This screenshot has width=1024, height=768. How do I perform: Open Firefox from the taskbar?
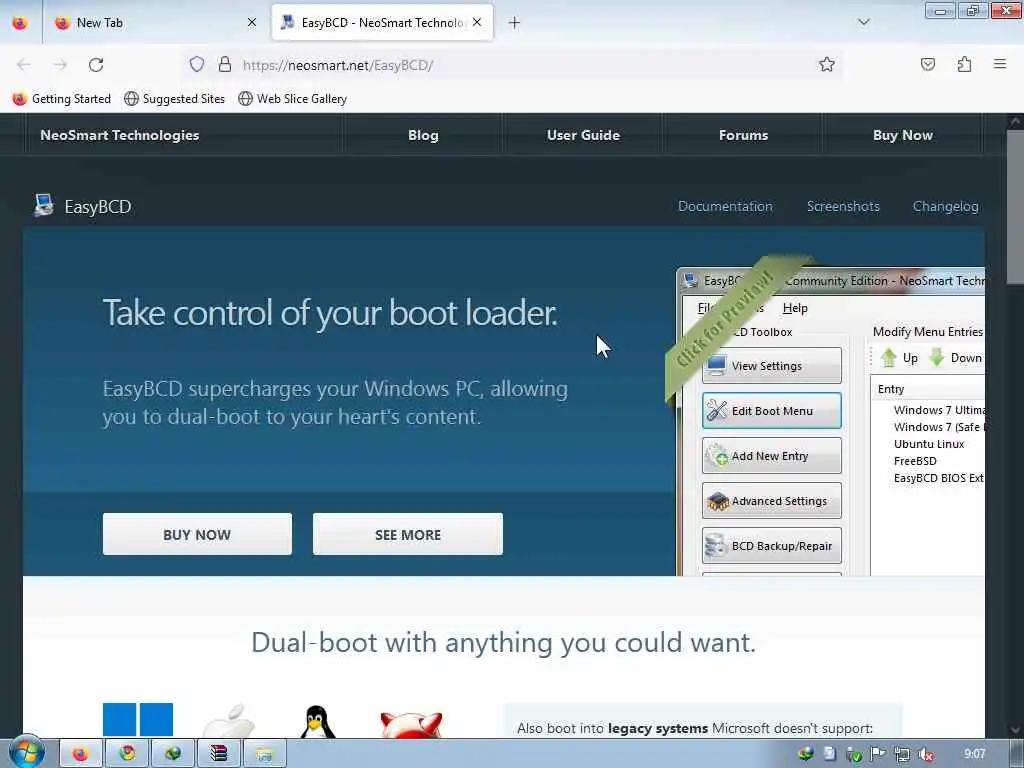click(x=80, y=754)
